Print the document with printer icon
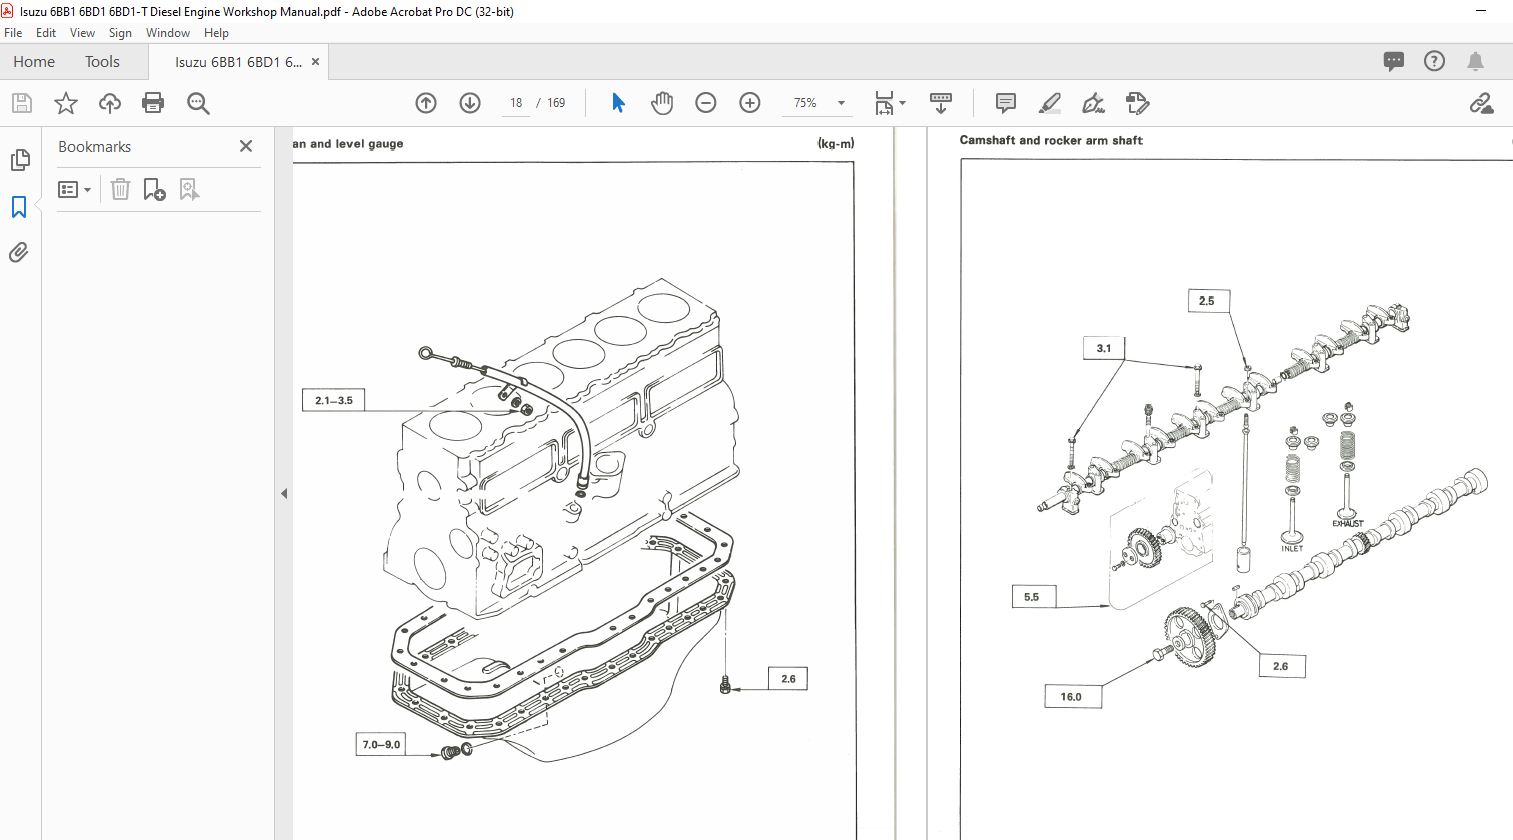 (153, 103)
